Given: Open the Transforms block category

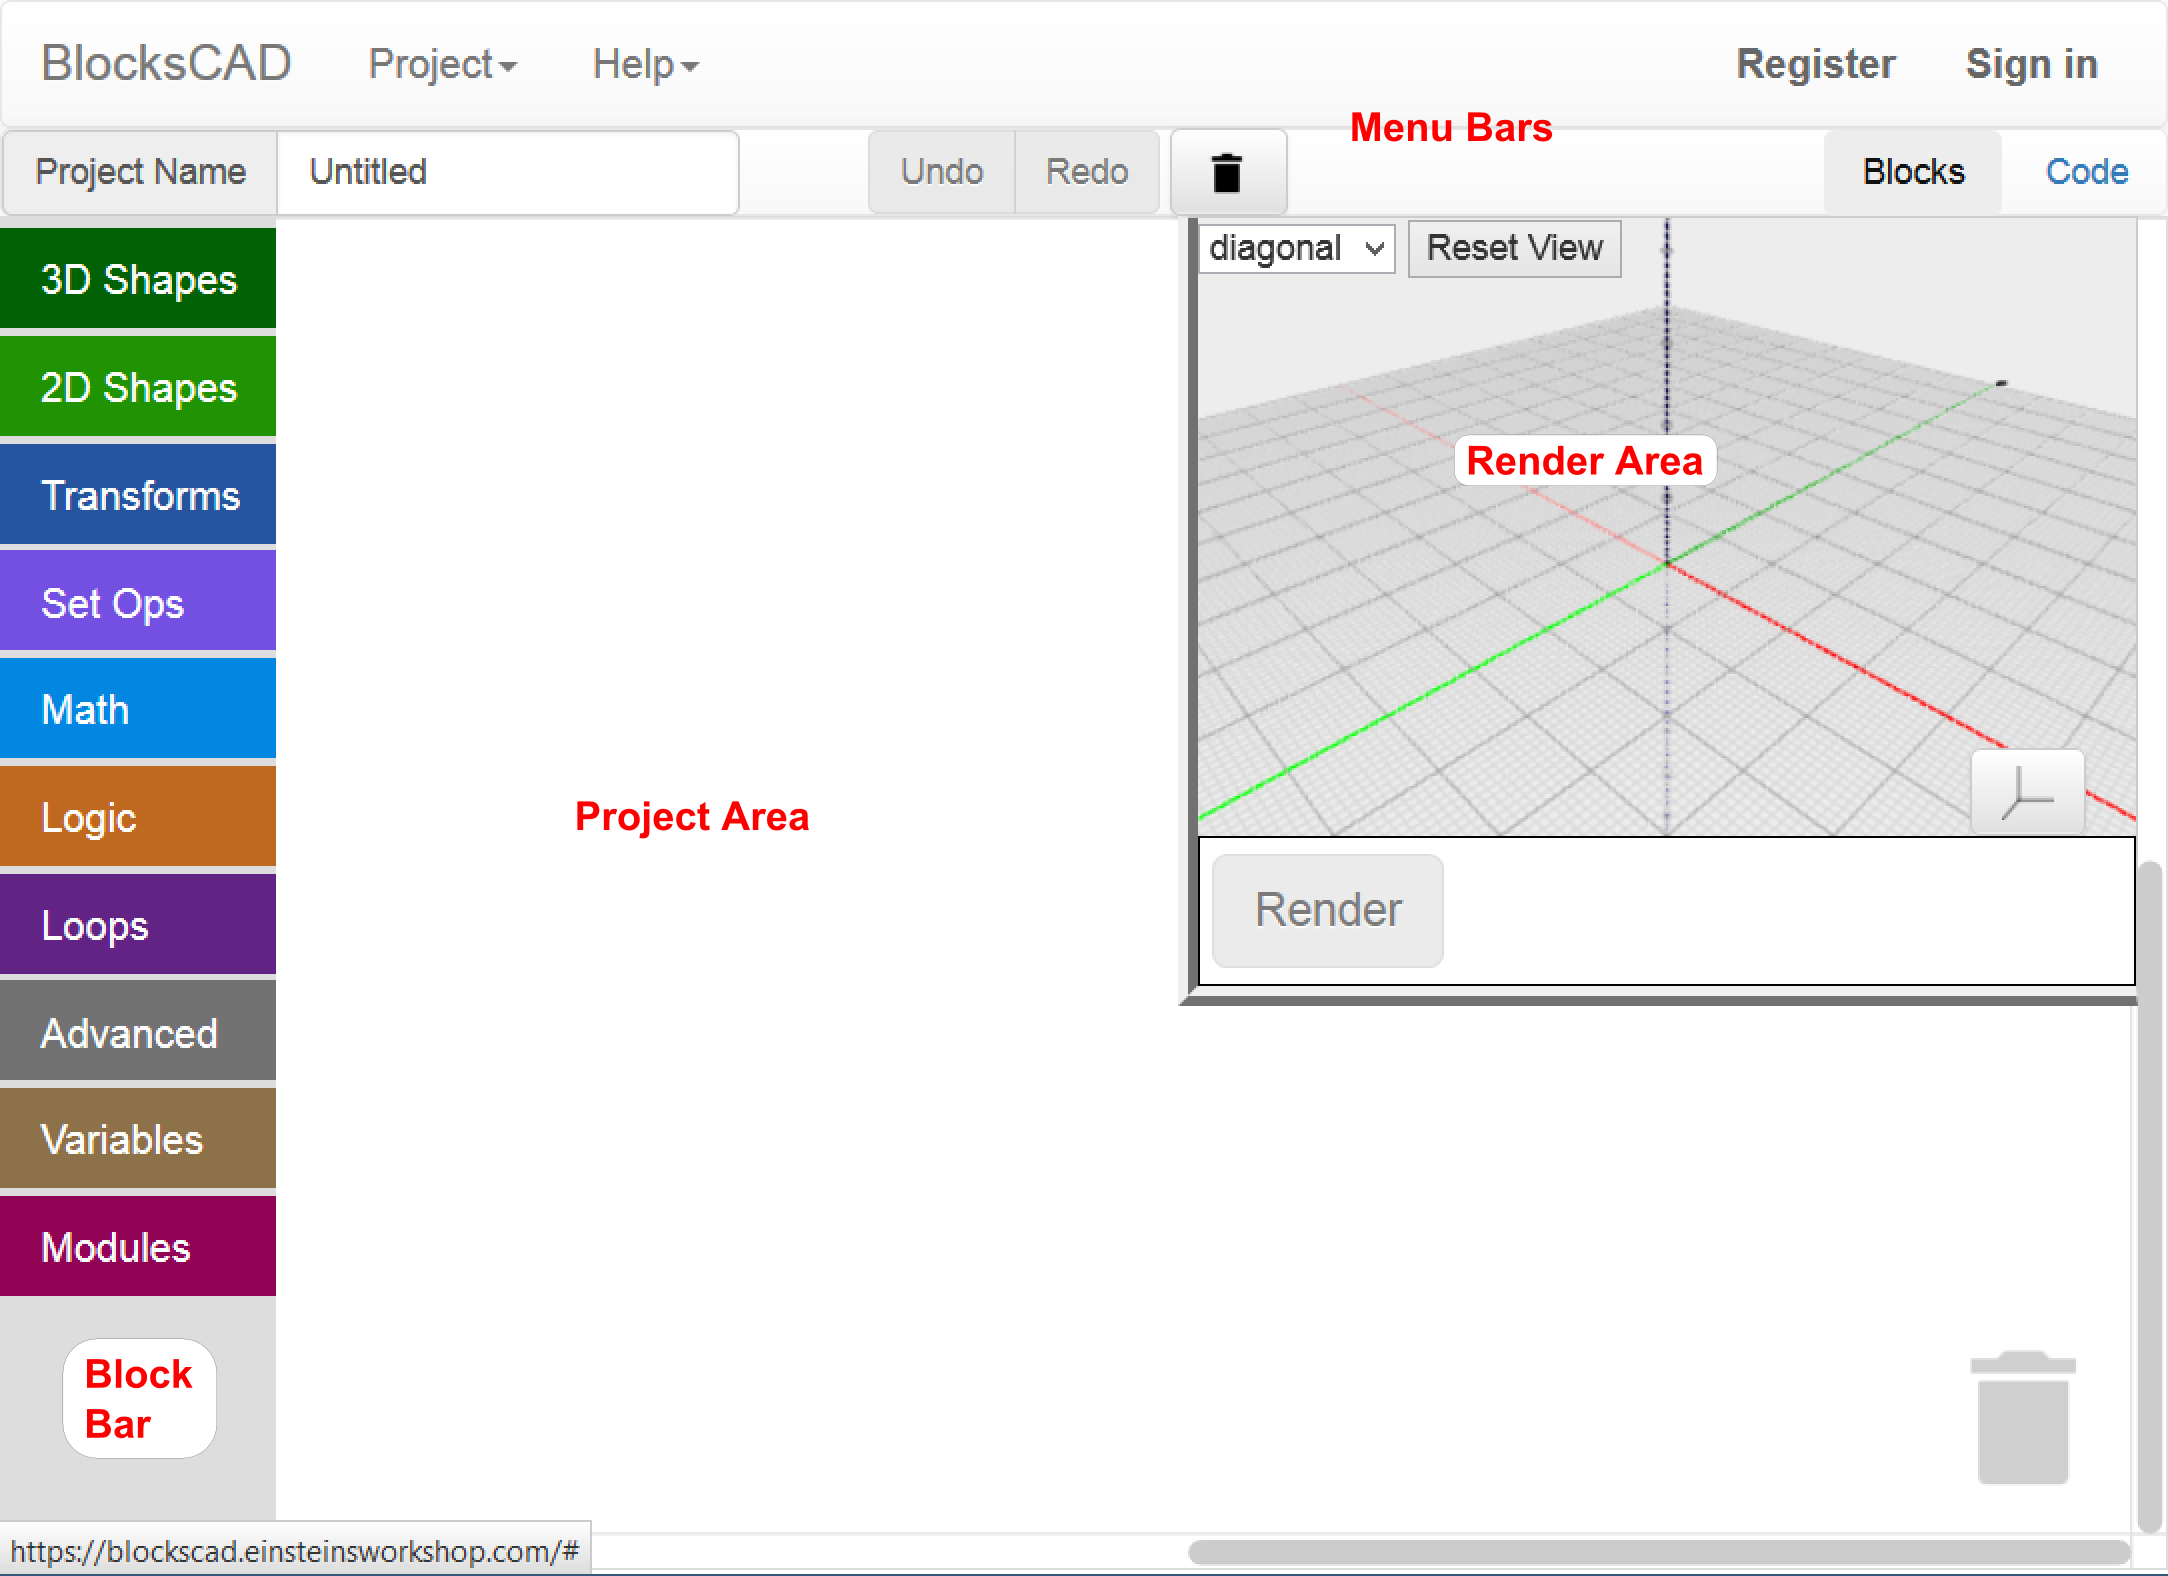Looking at the screenshot, I should tap(138, 495).
